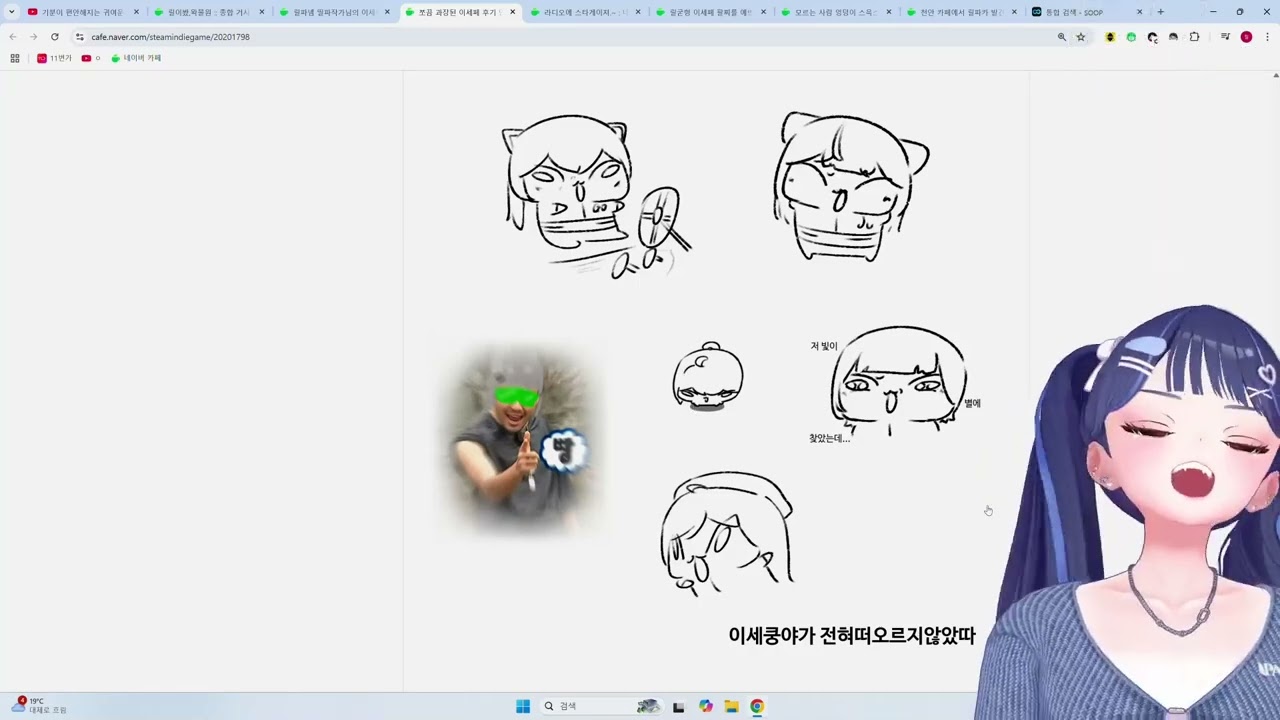1280x720 pixels.
Task: Open Chrome from the taskbar
Action: click(757, 706)
